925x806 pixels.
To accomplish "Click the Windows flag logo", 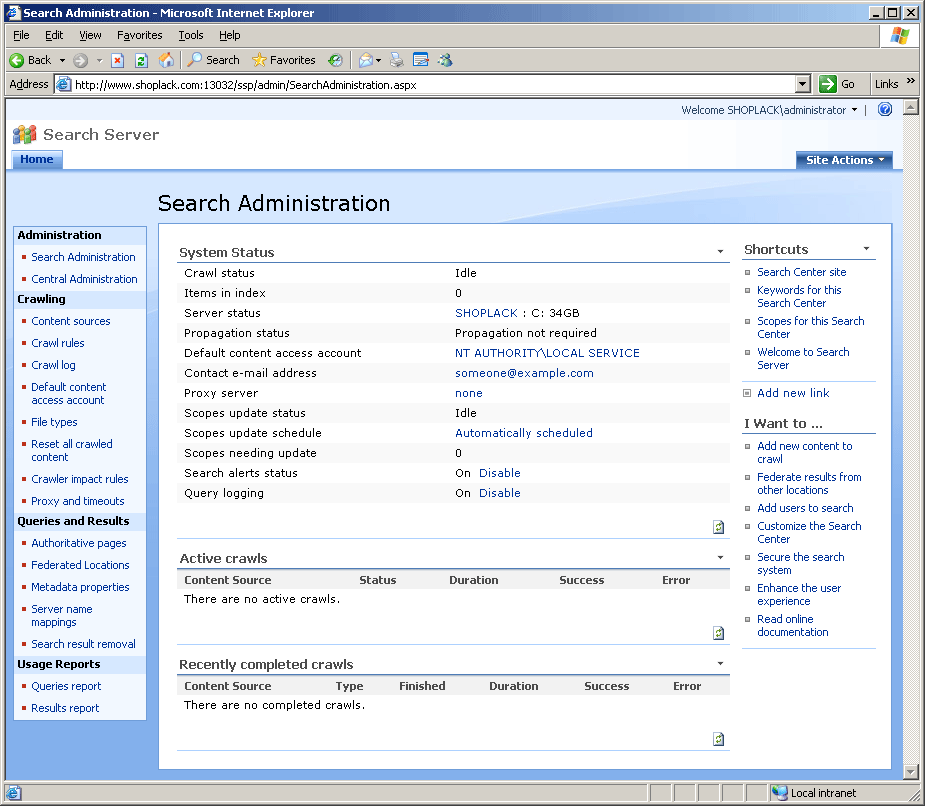I will [x=900, y=36].
